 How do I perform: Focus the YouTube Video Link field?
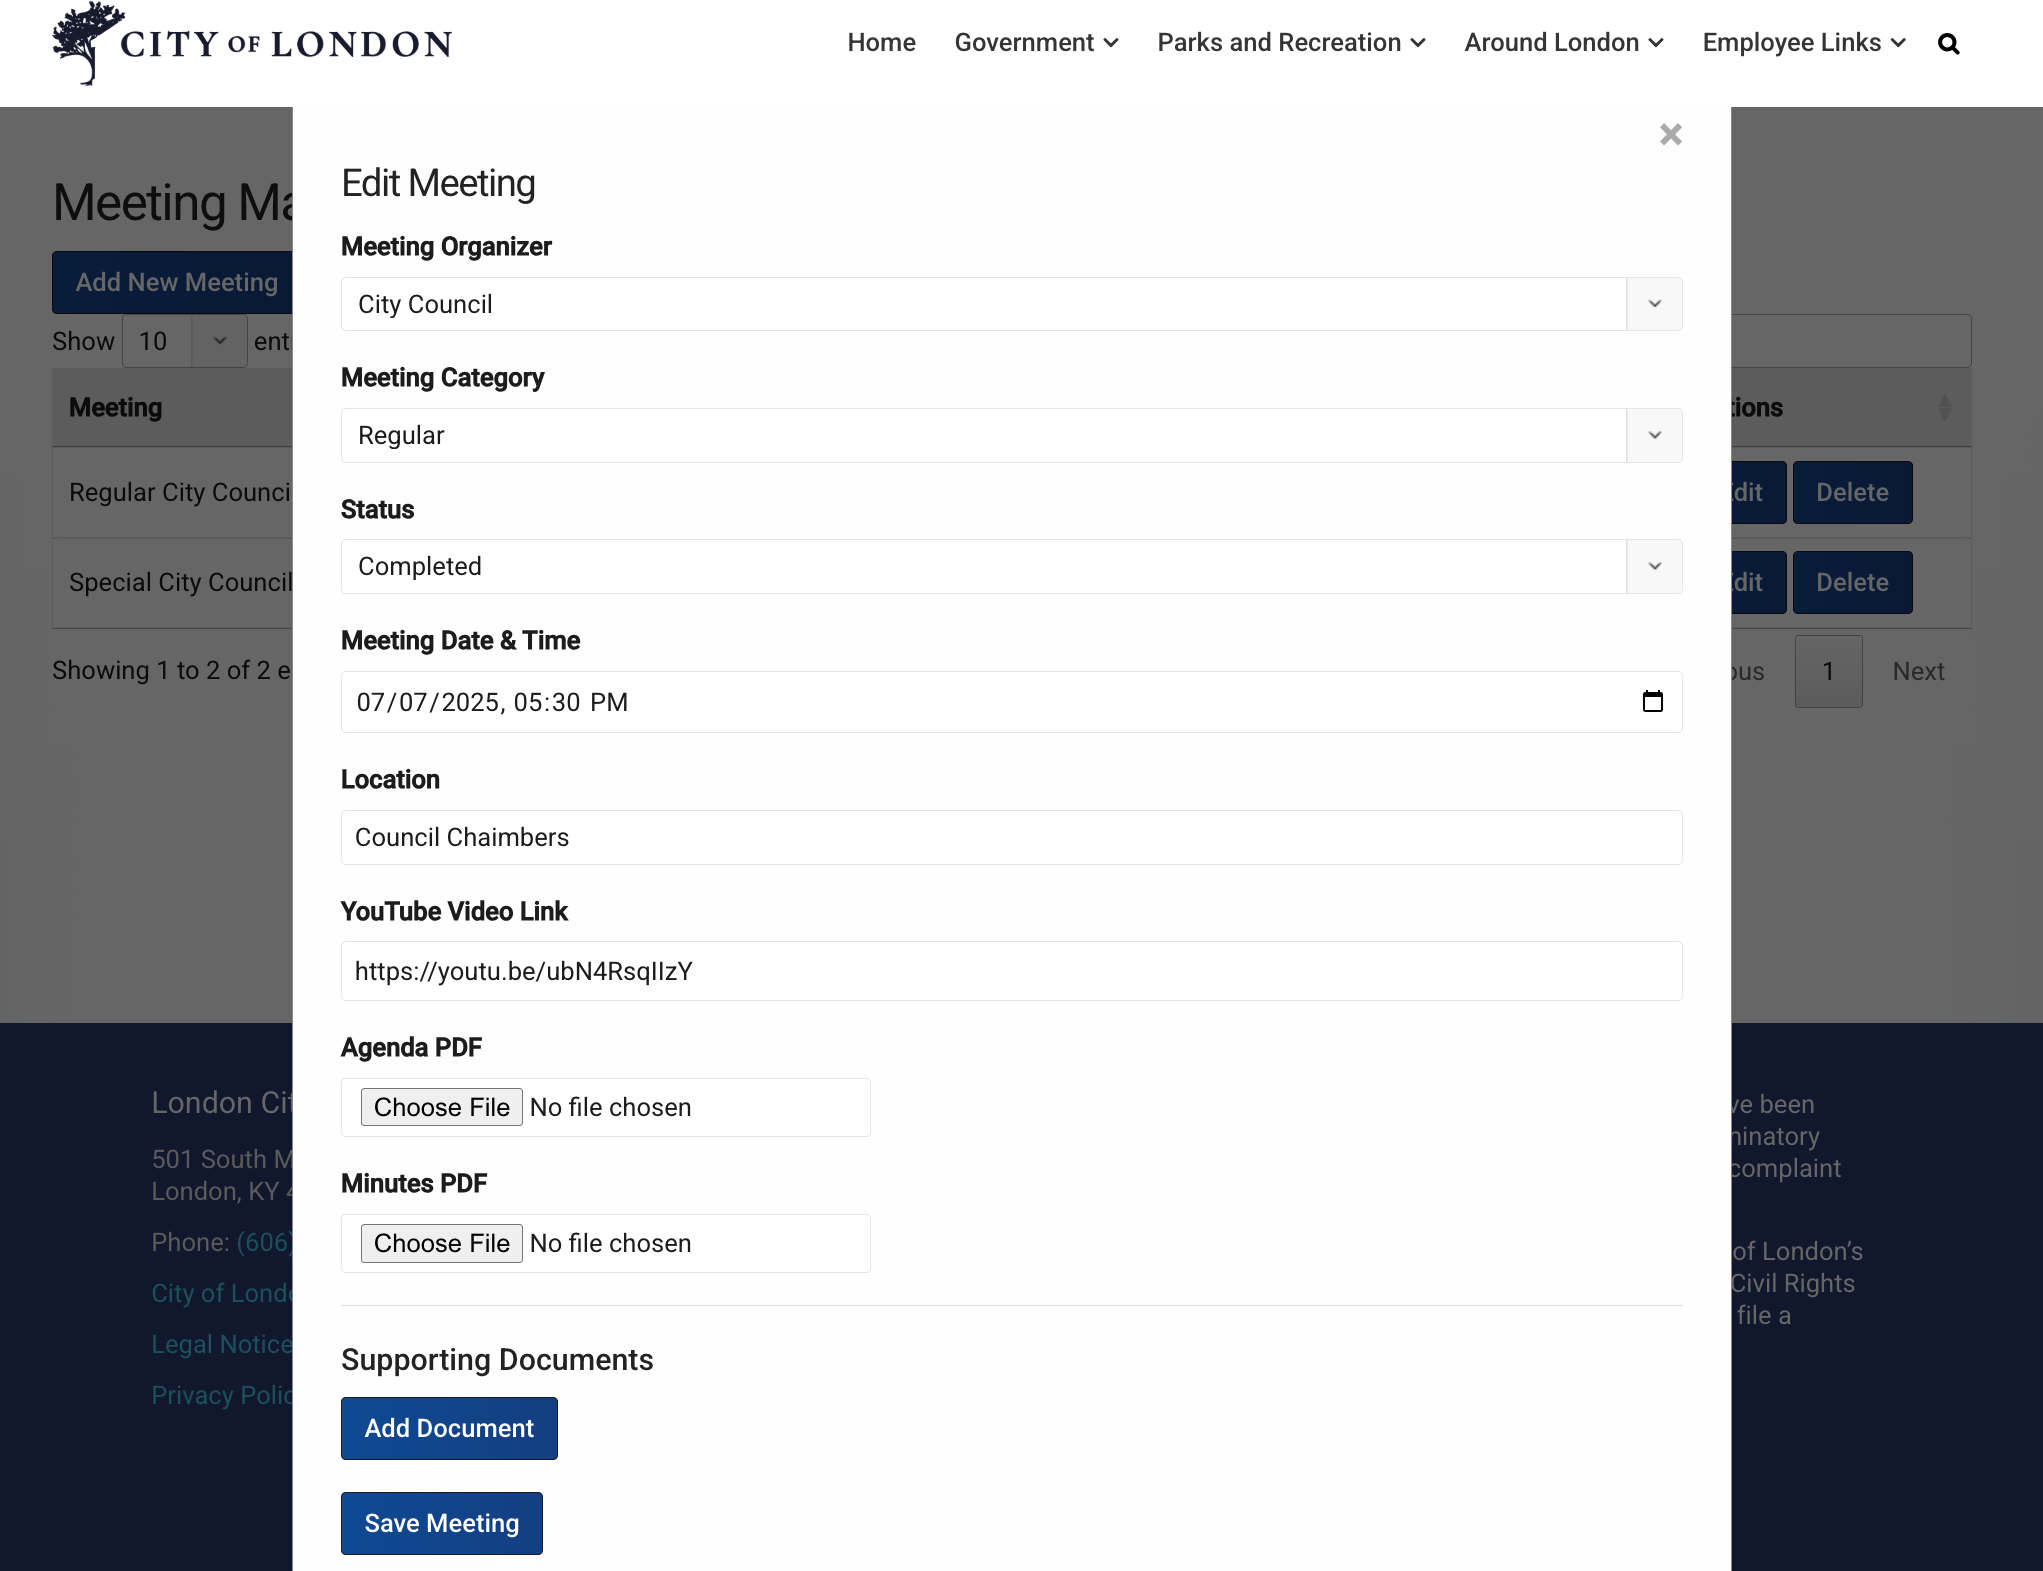(1010, 972)
